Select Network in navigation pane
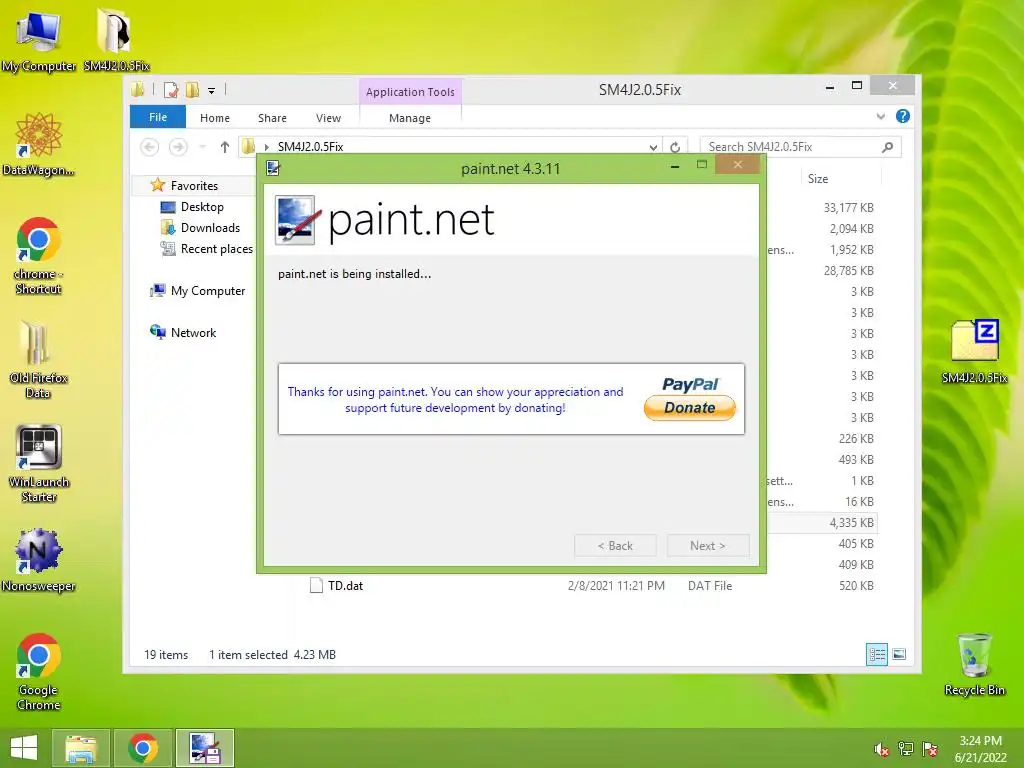 (193, 332)
